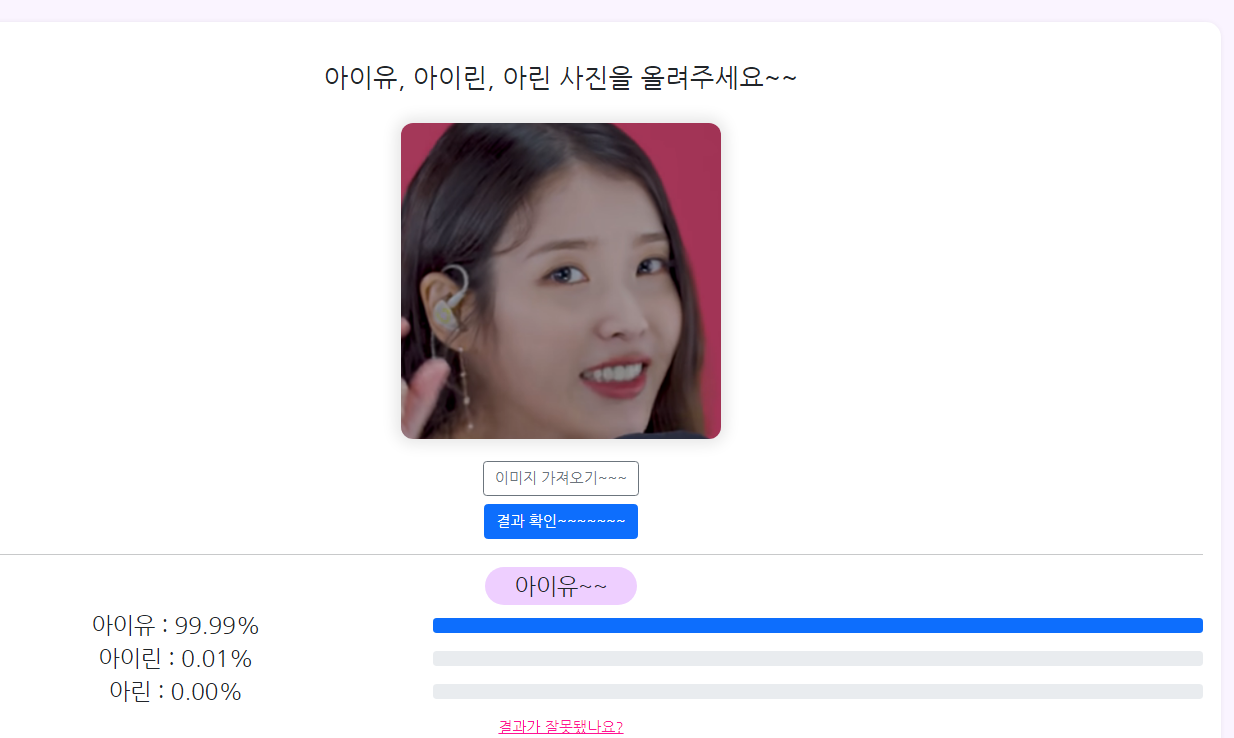Click the gray 아이린 progress bar
The width and height of the screenshot is (1234, 738).
pos(818,659)
